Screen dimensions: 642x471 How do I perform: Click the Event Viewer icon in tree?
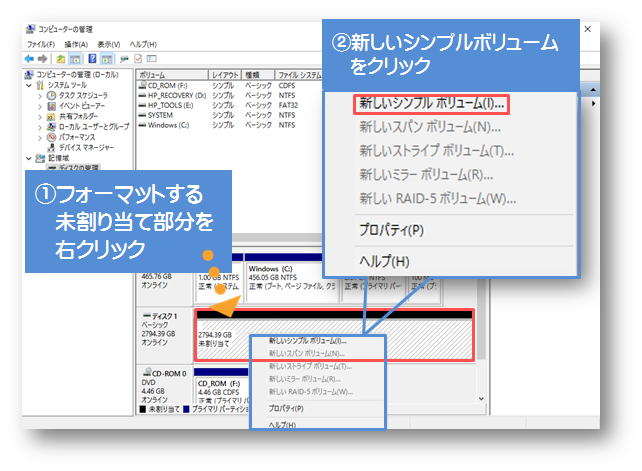(x=51, y=106)
